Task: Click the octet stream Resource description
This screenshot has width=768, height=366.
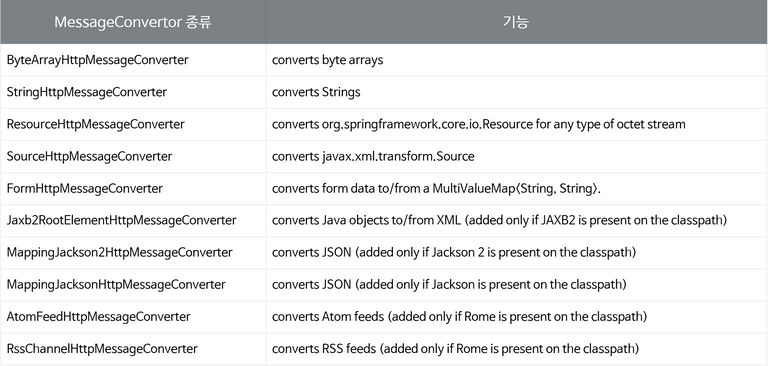Action: [479, 124]
